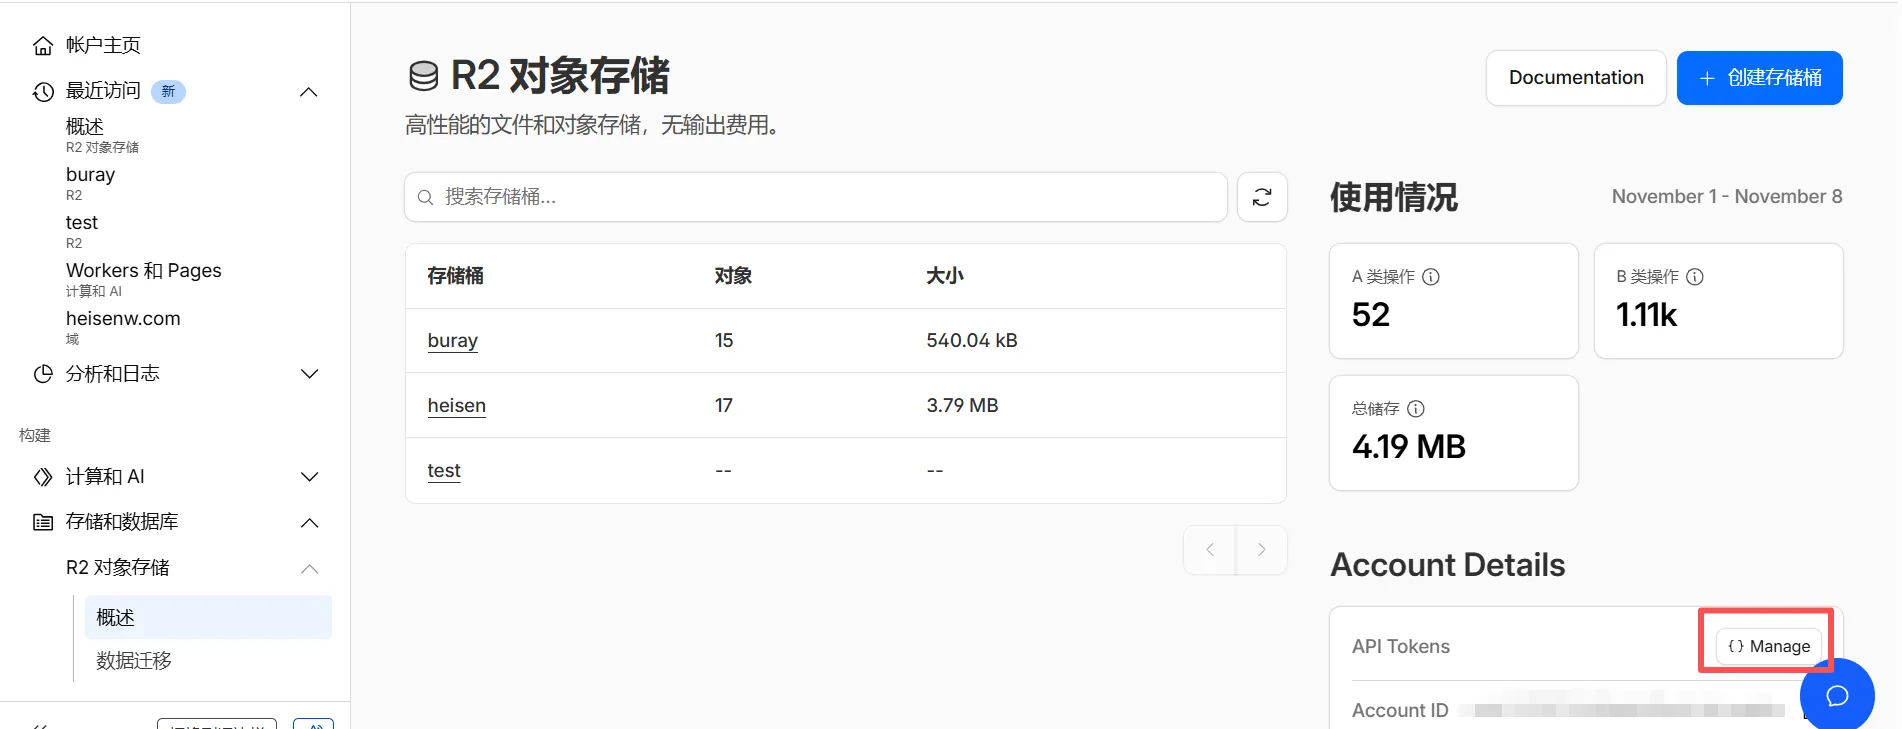Click the 分析和日志 pie chart icon
1902x729 pixels.
point(43,374)
